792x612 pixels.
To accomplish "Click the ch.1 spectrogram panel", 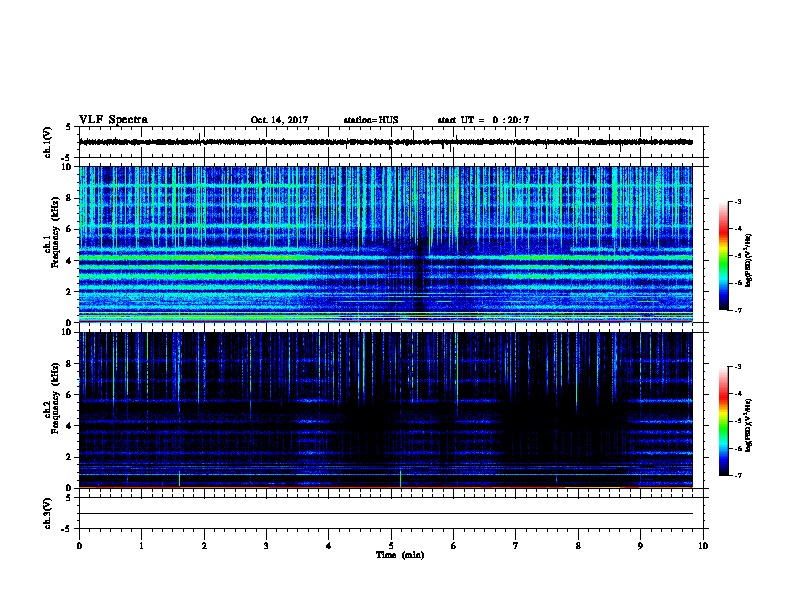I will tap(386, 244).
